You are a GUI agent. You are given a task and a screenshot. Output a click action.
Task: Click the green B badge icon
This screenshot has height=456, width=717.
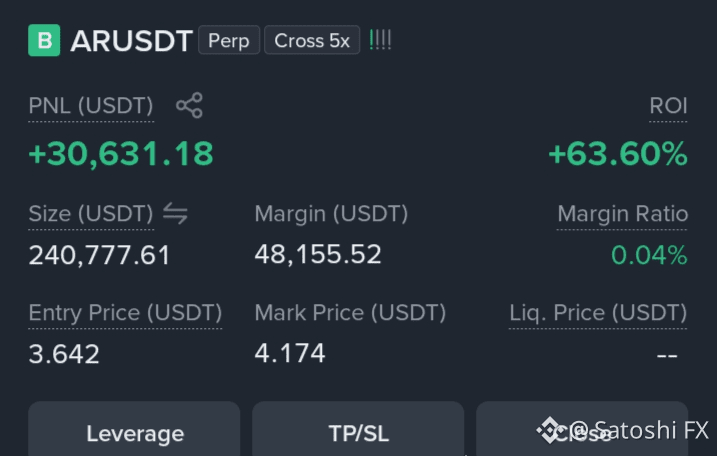point(44,40)
